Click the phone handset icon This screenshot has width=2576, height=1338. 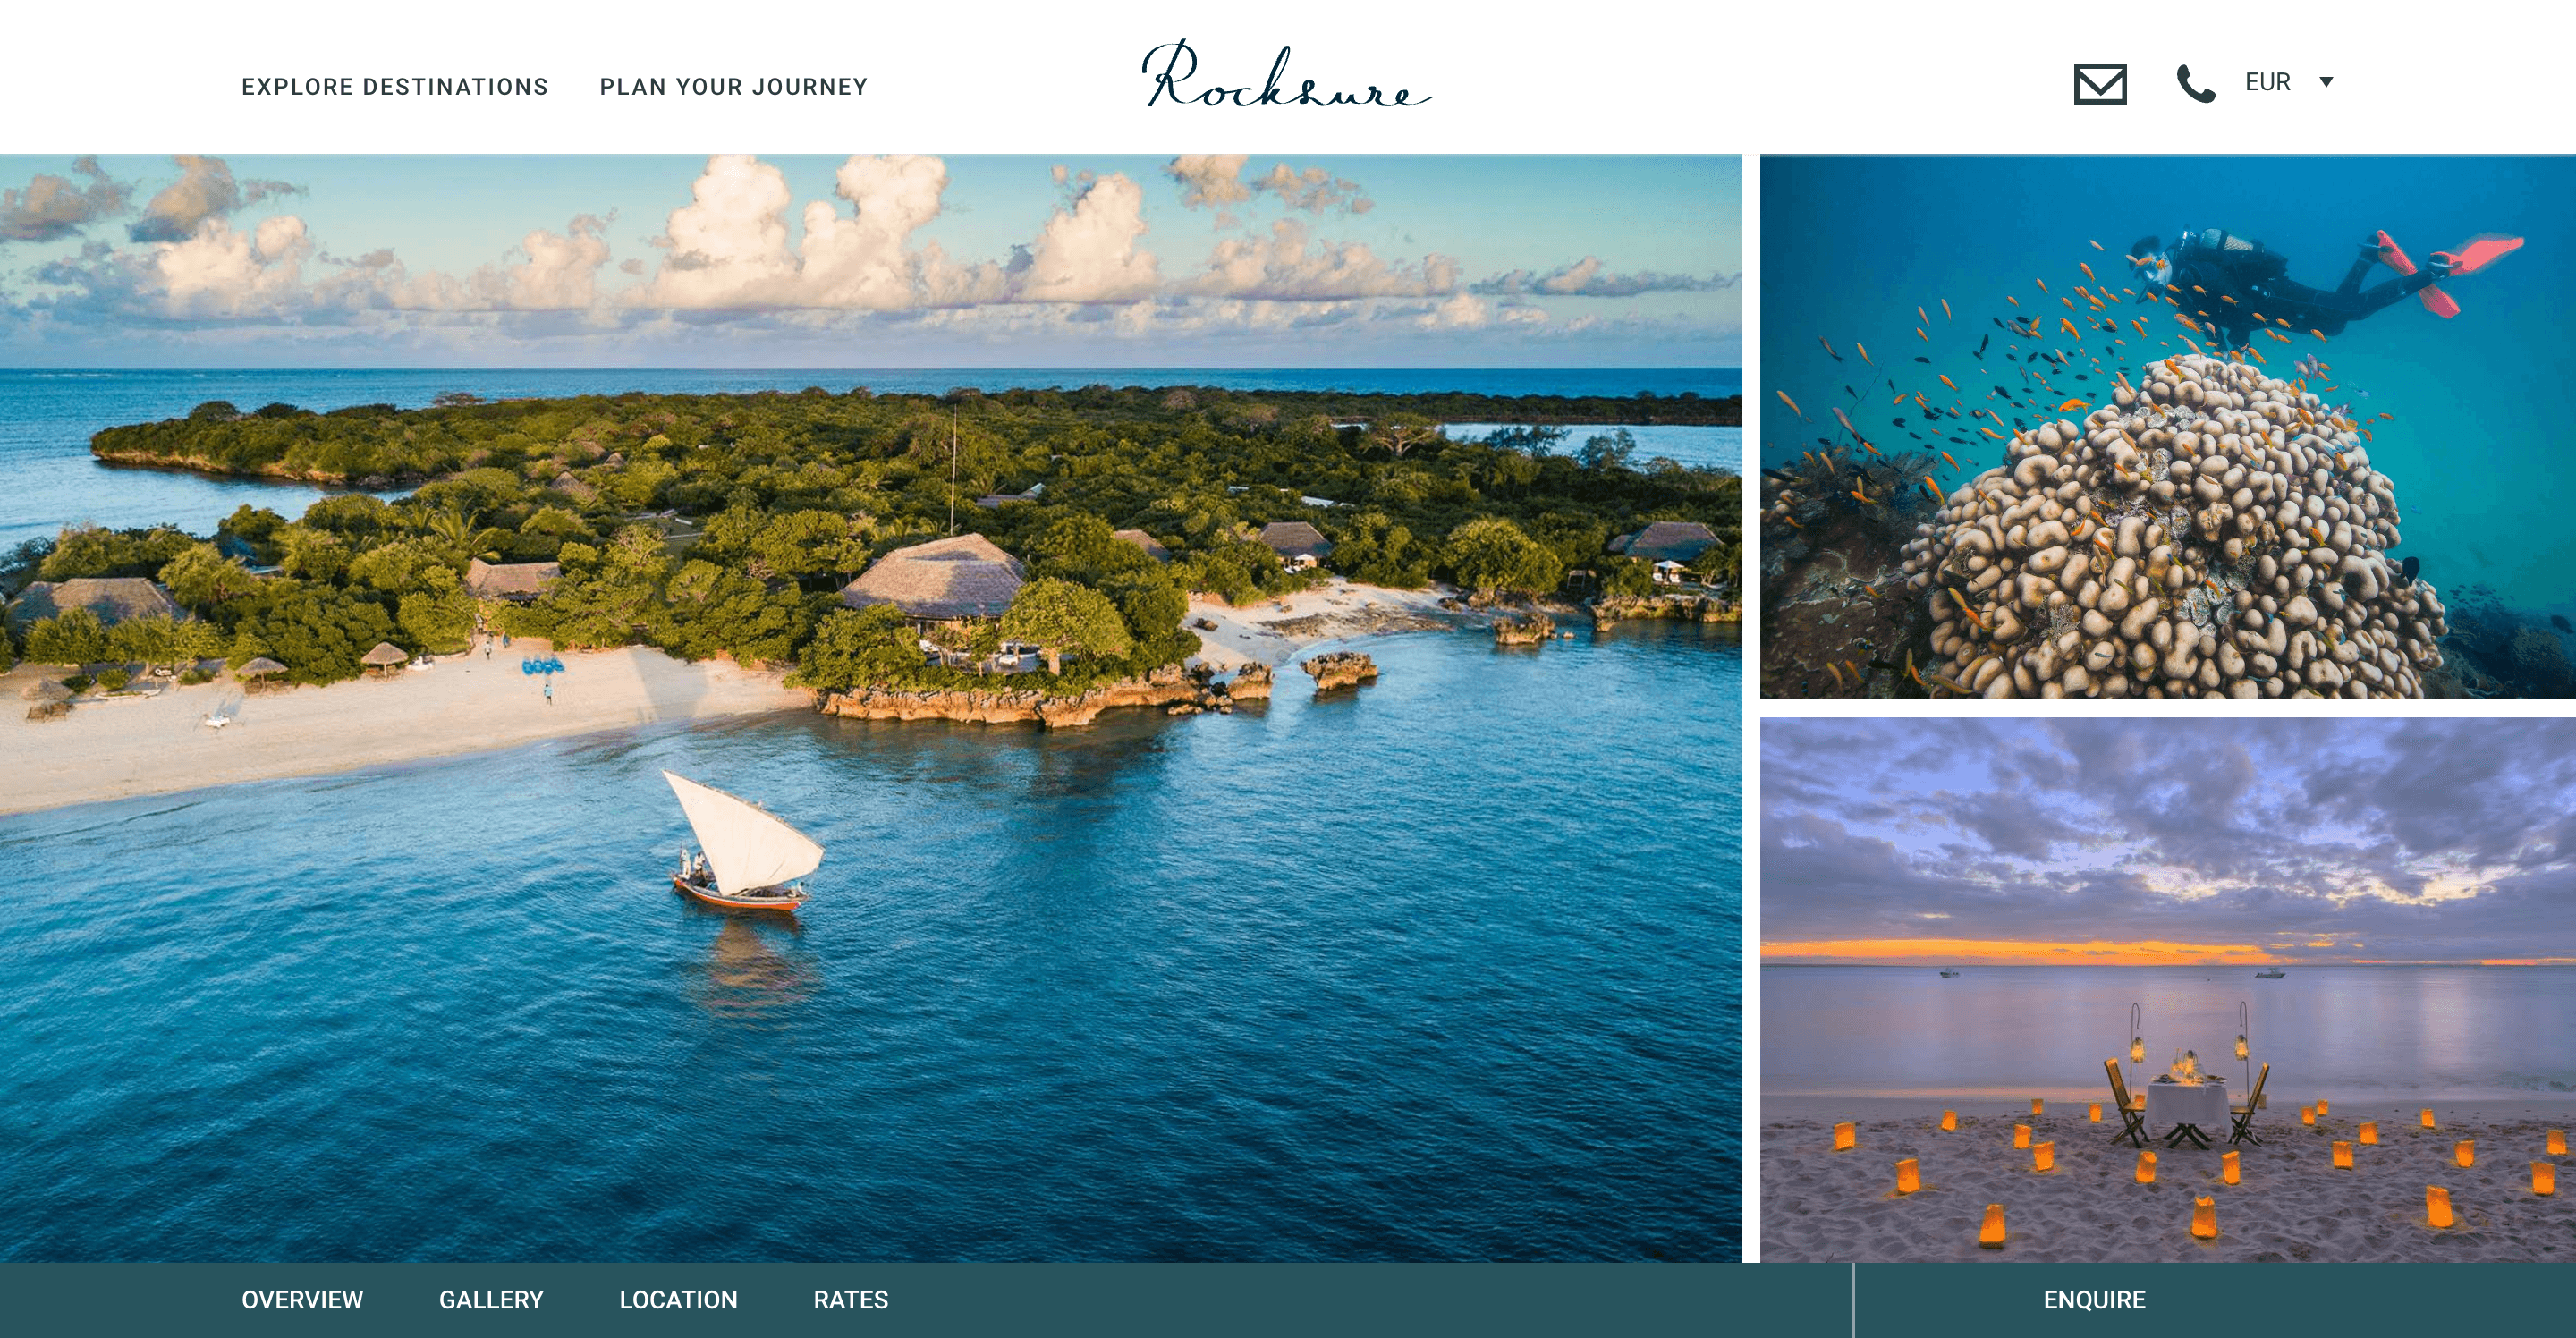pyautogui.click(x=2196, y=84)
